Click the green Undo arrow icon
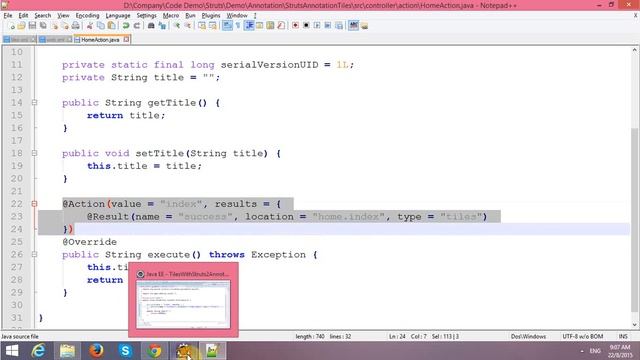The image size is (640, 360). (126, 26)
